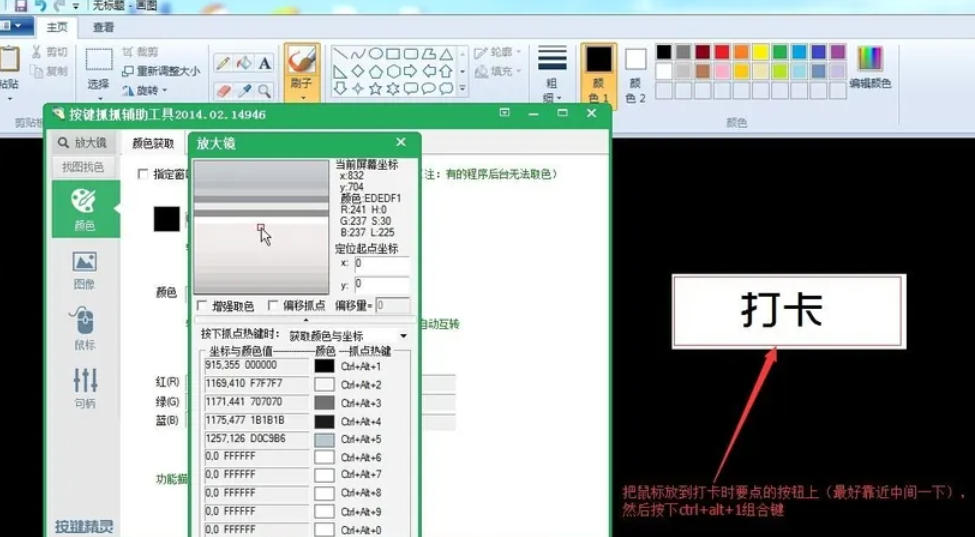The image size is (975, 537).
Task: Click the 707070 gray swatch for Ctrl+Alt+3
Action: click(x=325, y=403)
